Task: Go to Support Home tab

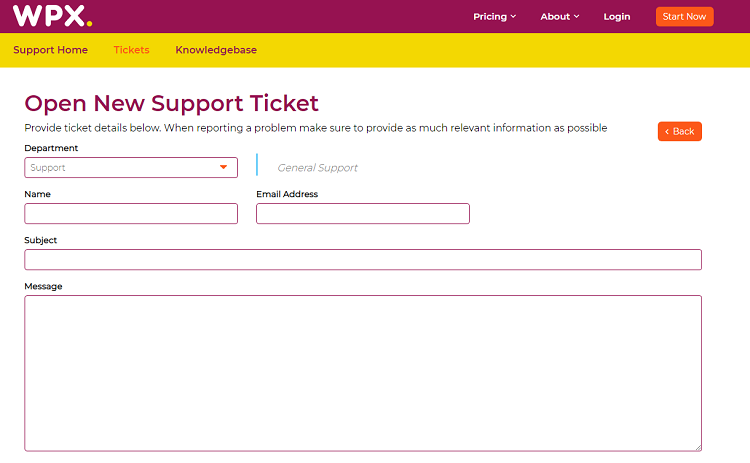Action: tap(50, 50)
